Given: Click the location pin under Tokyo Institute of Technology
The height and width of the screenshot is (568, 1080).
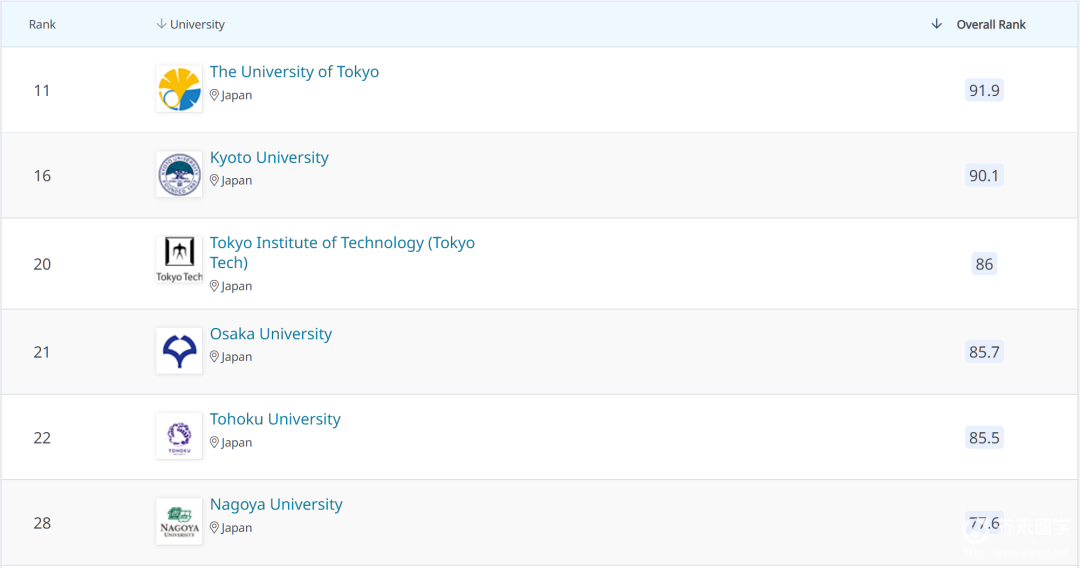Looking at the screenshot, I should 214,286.
